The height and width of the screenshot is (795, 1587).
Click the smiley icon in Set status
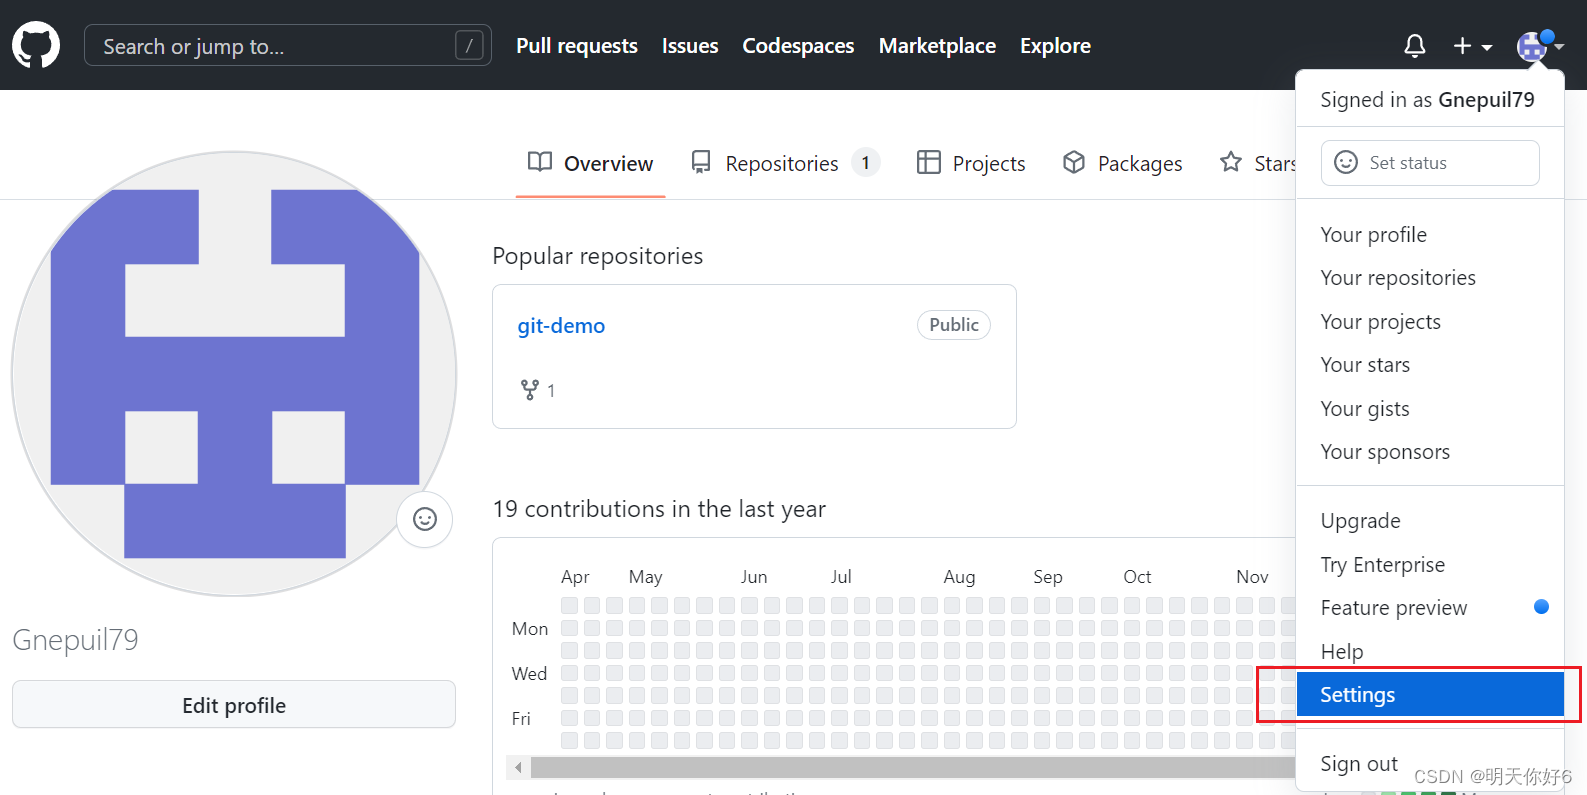point(1346,162)
